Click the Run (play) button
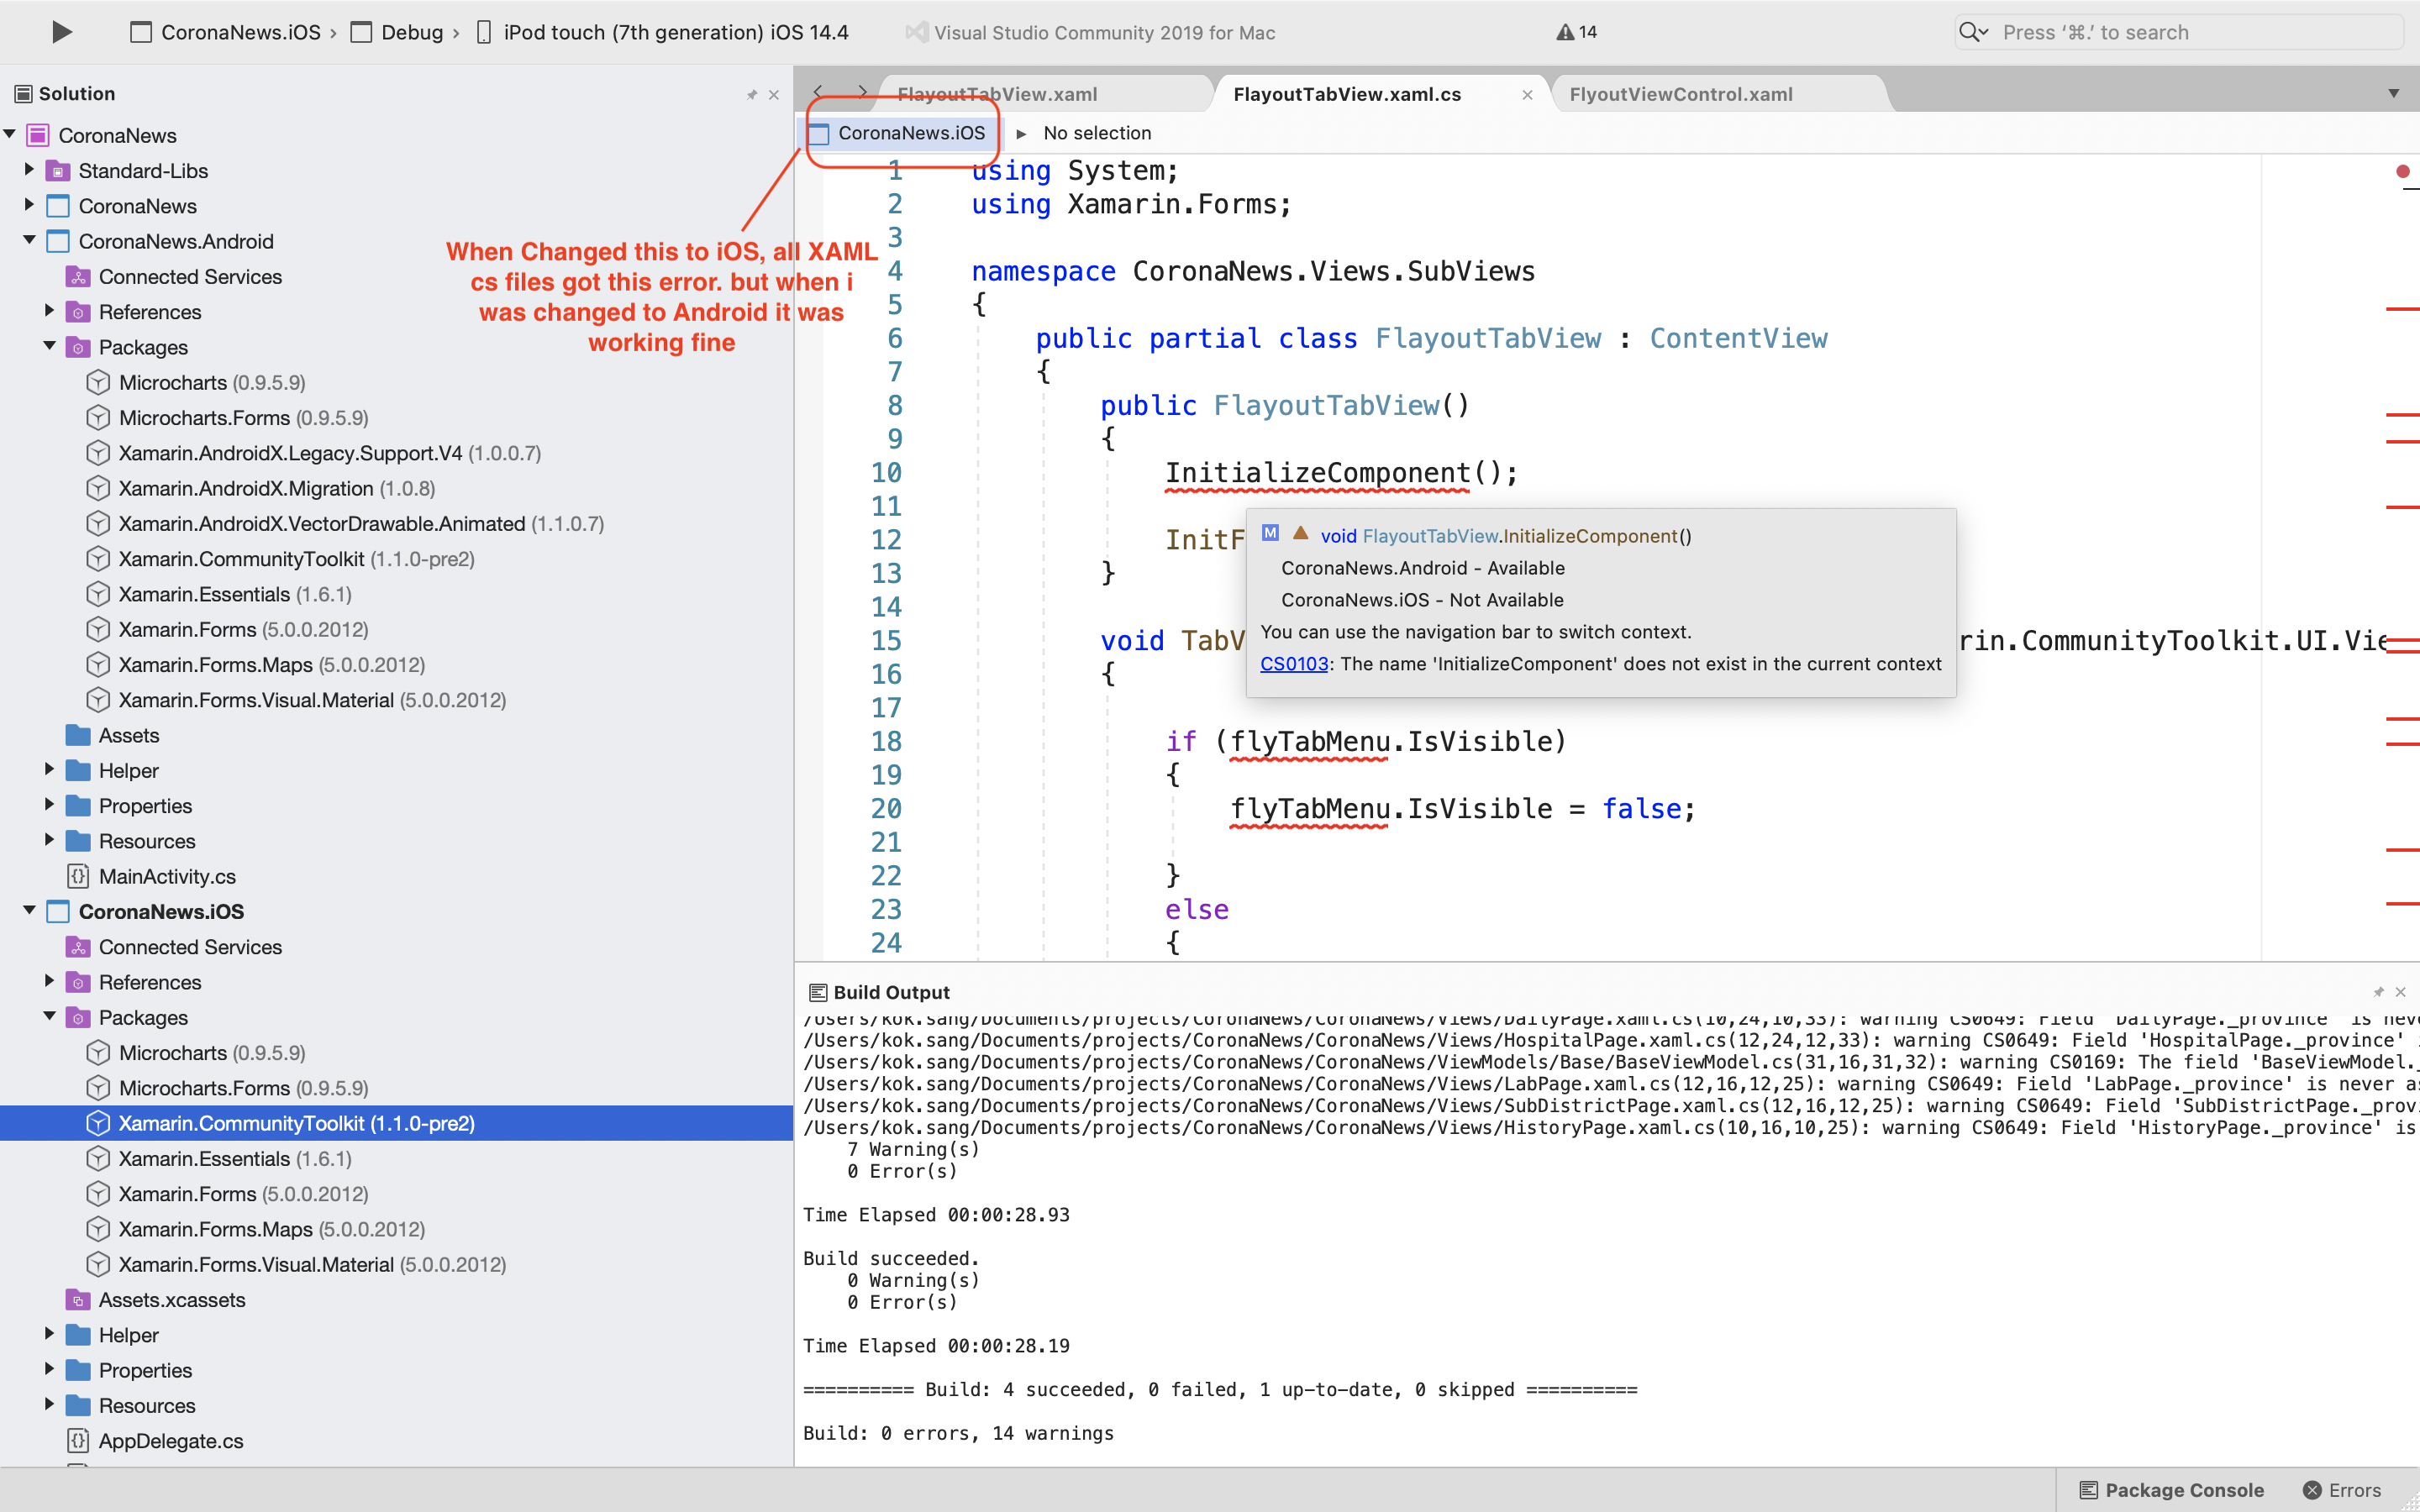The width and height of the screenshot is (2420, 1512). click(61, 31)
